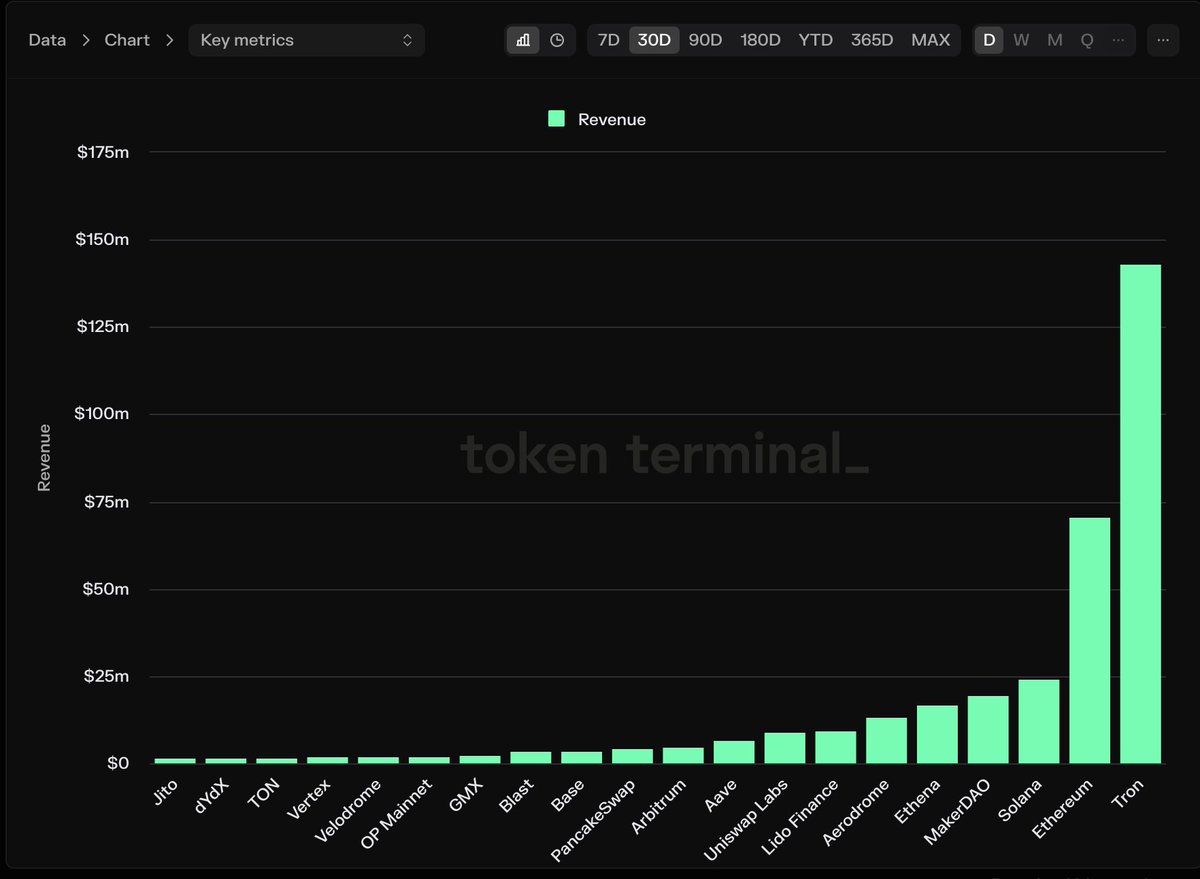Click the Velodrome axis label
Viewport: 1200px width, 879px height.
[351, 810]
